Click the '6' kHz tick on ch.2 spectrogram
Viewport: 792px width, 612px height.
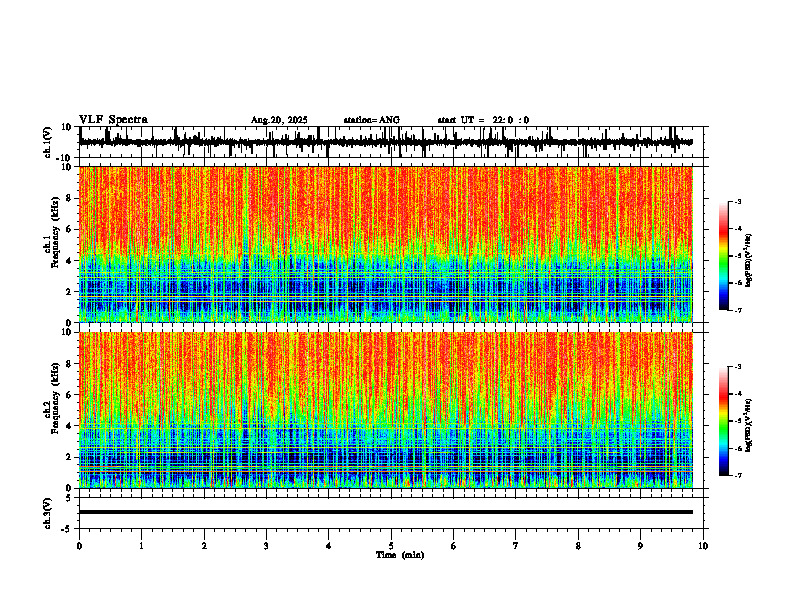point(69,395)
